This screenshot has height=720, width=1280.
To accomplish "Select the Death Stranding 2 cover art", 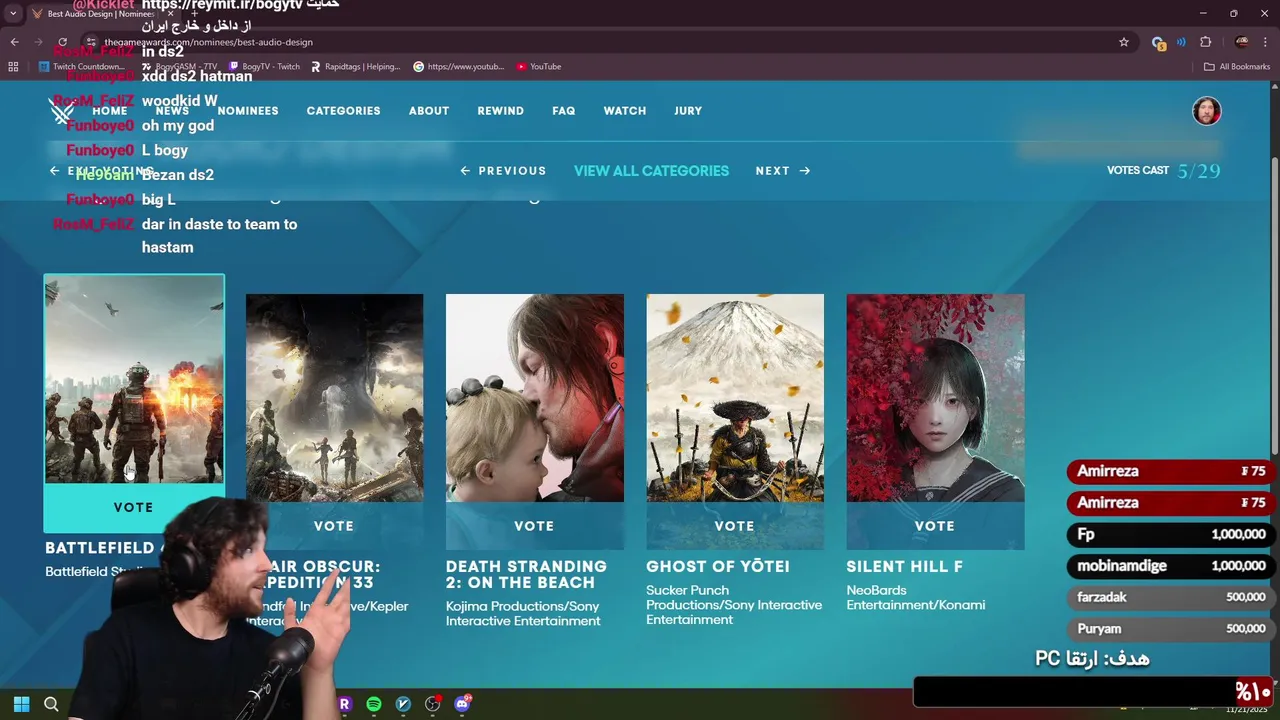I will coord(534,398).
